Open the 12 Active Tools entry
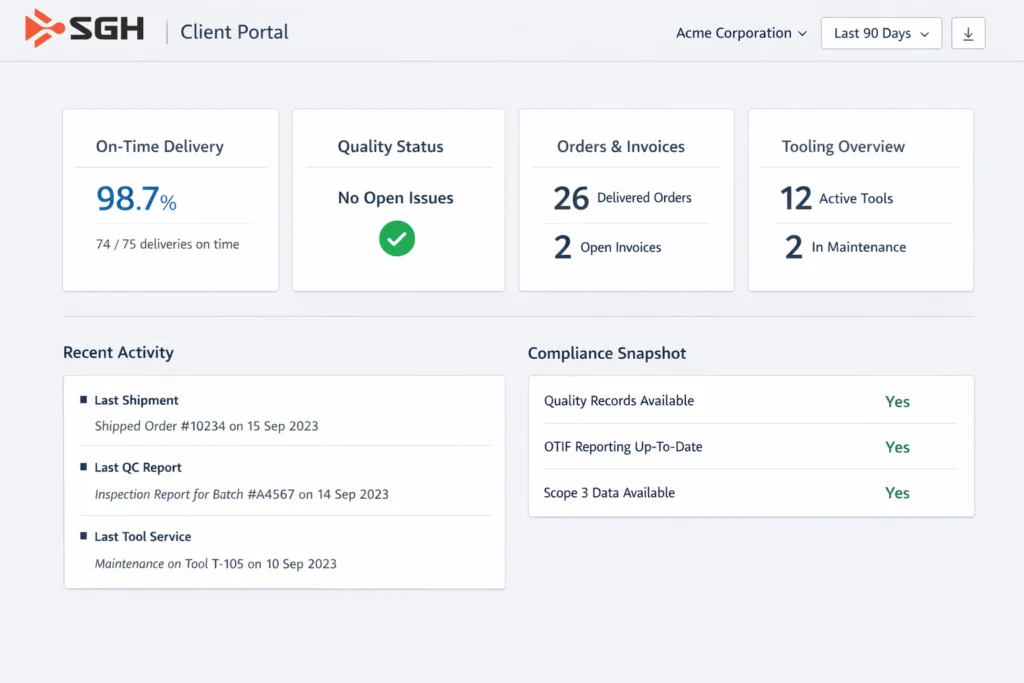 836,198
